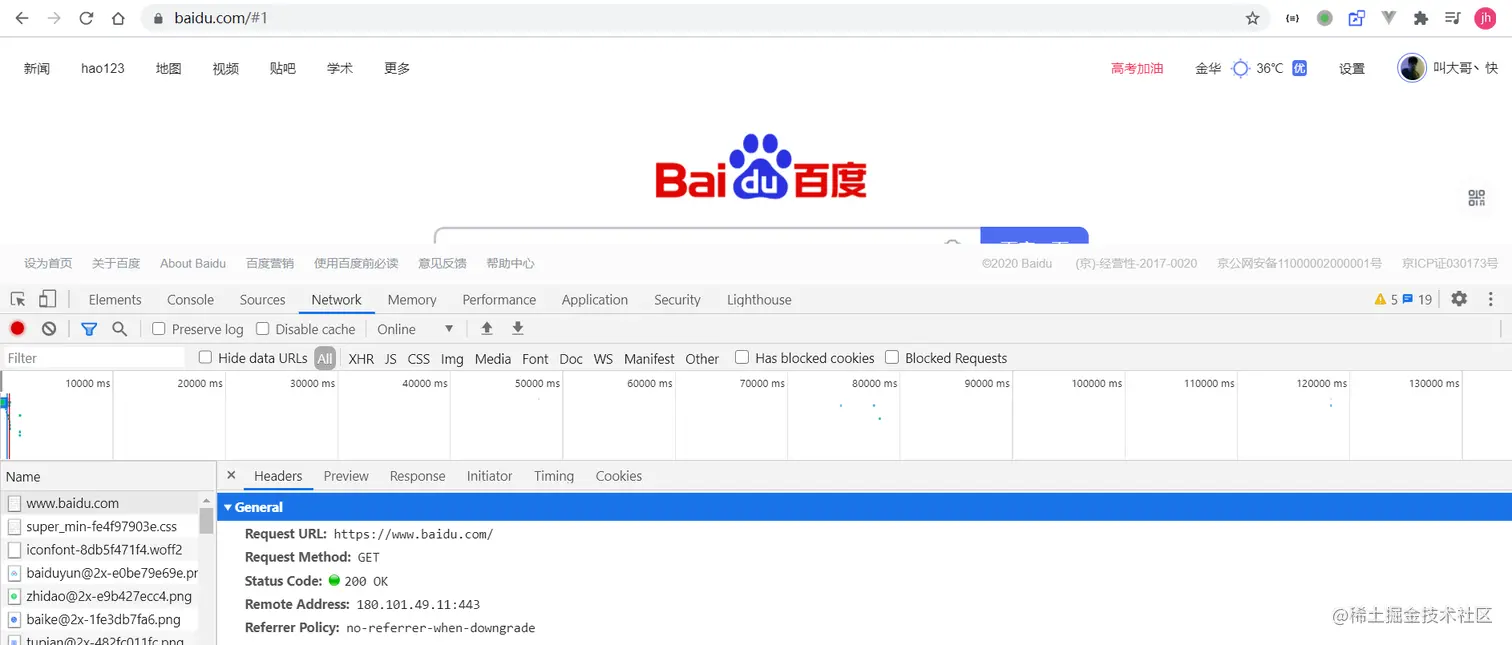Import a HAR file with the upload arrow
The width and height of the screenshot is (1512, 645).
(487, 328)
